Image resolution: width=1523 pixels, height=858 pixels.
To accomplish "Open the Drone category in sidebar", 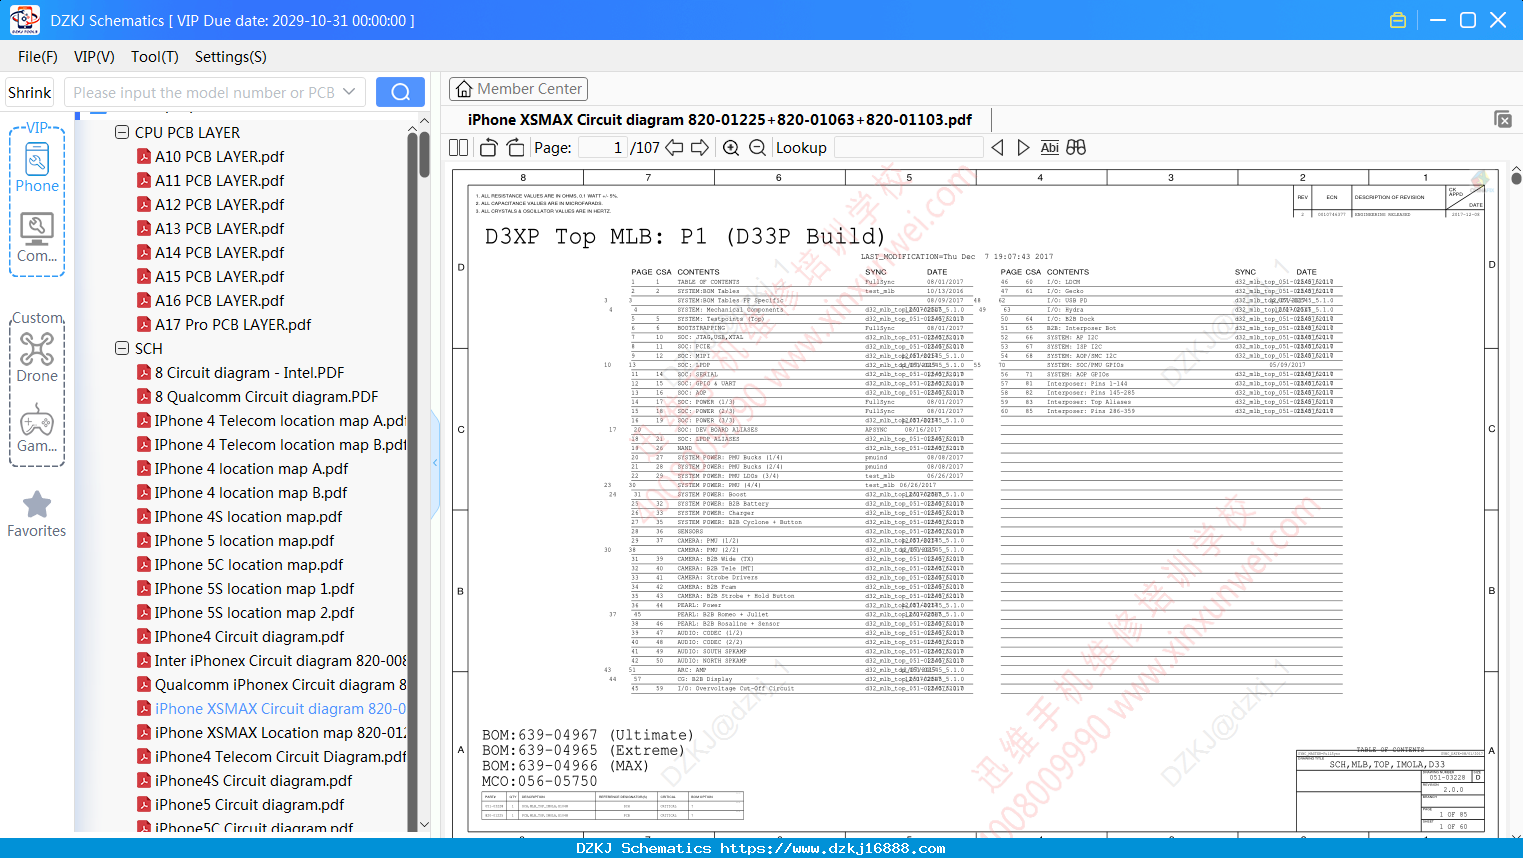I will point(37,358).
